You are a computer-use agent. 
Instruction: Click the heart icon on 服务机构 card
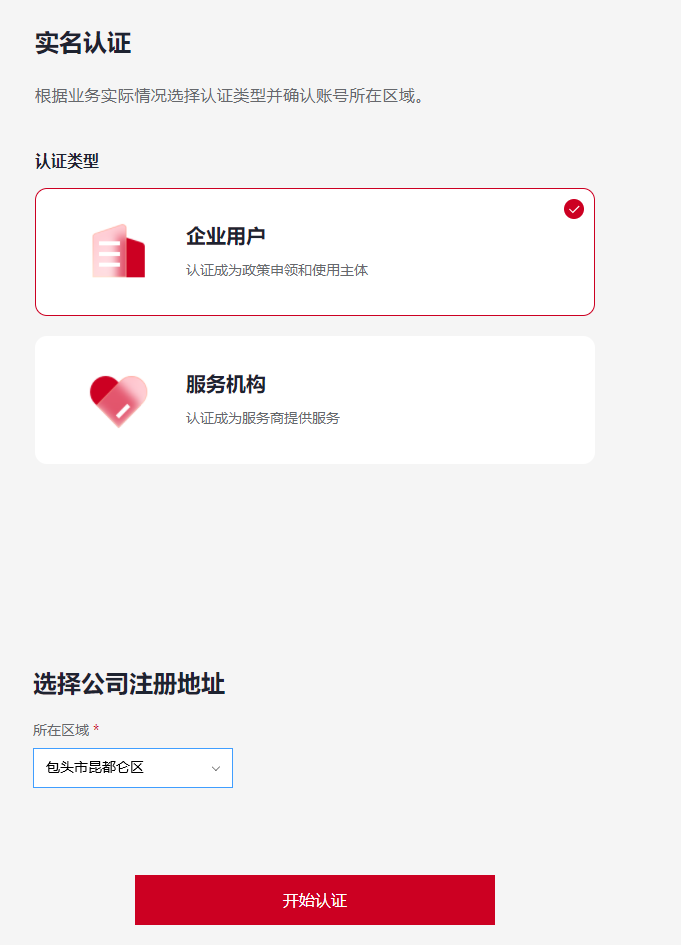point(119,399)
